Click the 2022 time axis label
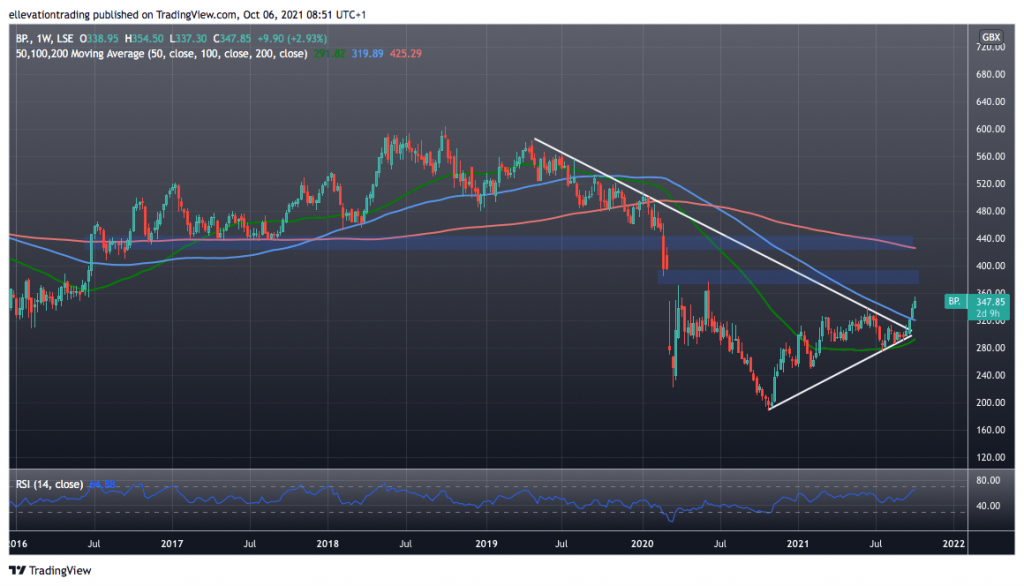 point(953,544)
